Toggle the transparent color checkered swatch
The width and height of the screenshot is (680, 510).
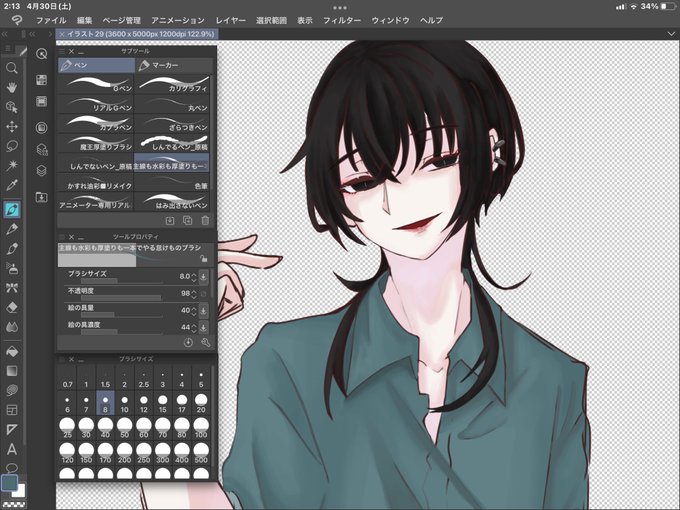pyautogui.click(x=14, y=504)
